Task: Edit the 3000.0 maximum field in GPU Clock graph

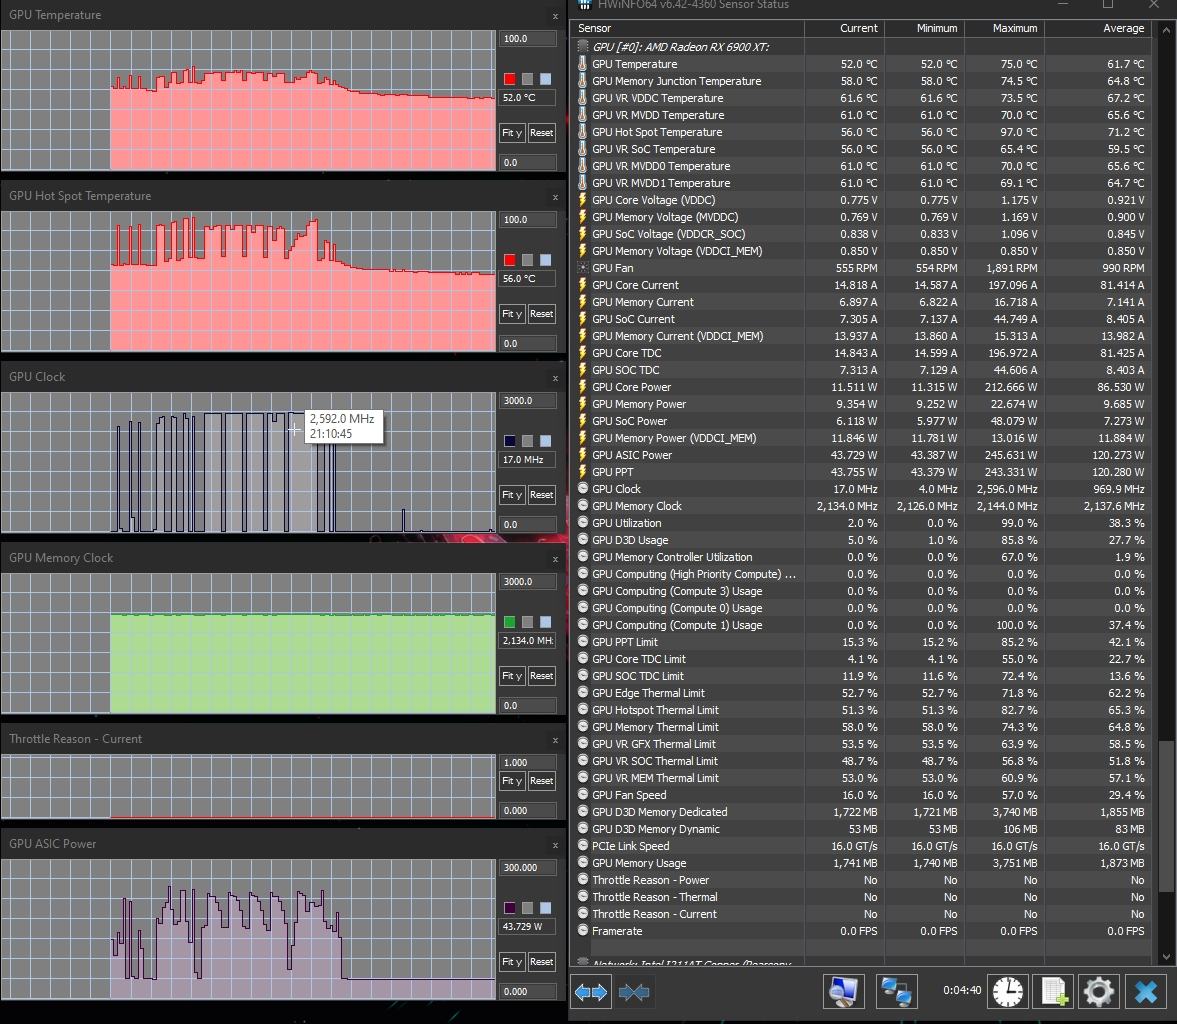Action: pyautogui.click(x=528, y=400)
